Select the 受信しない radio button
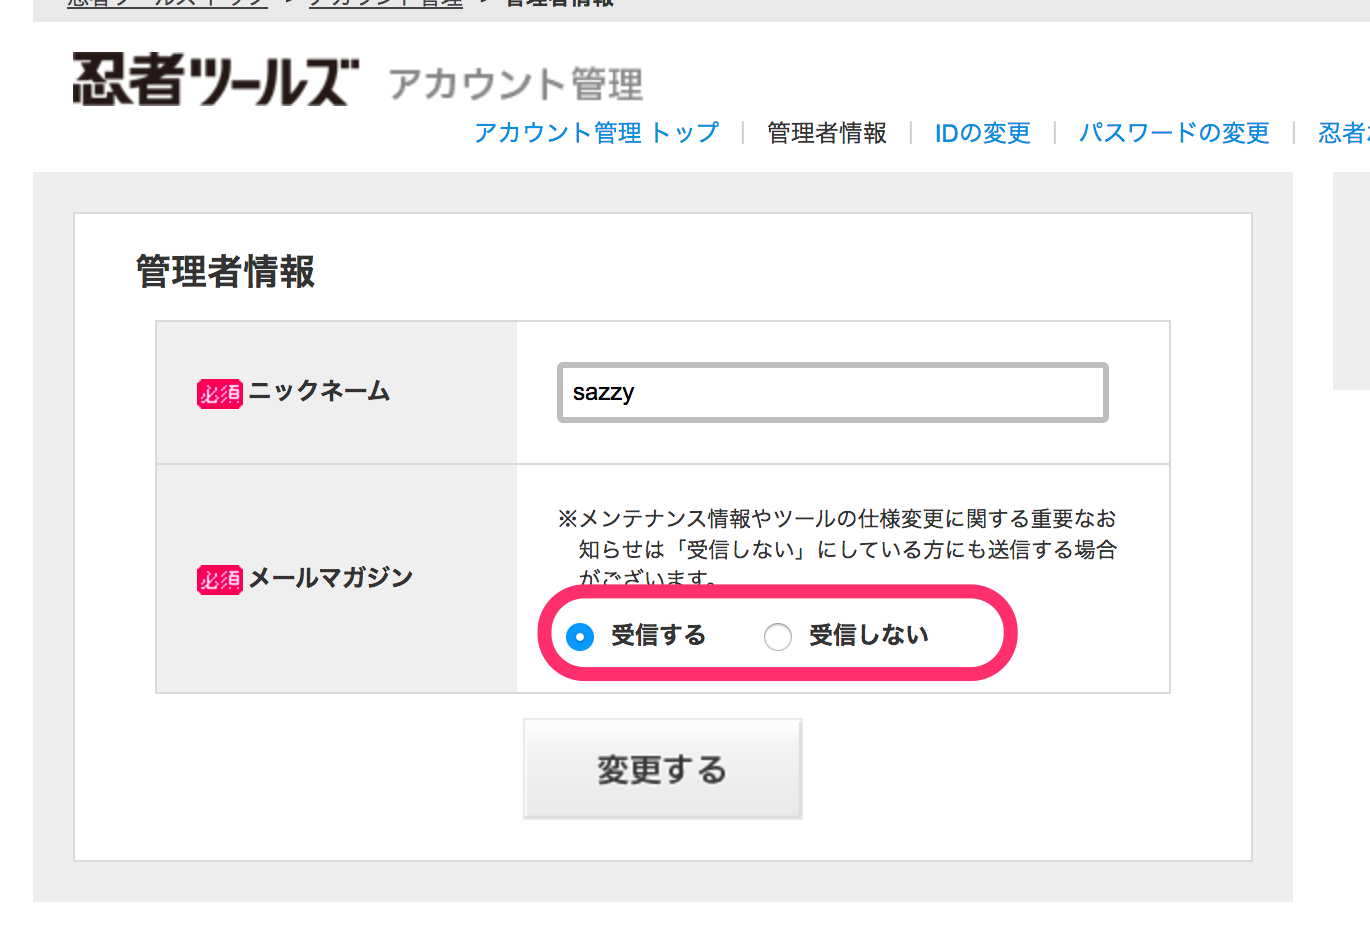 coord(778,636)
